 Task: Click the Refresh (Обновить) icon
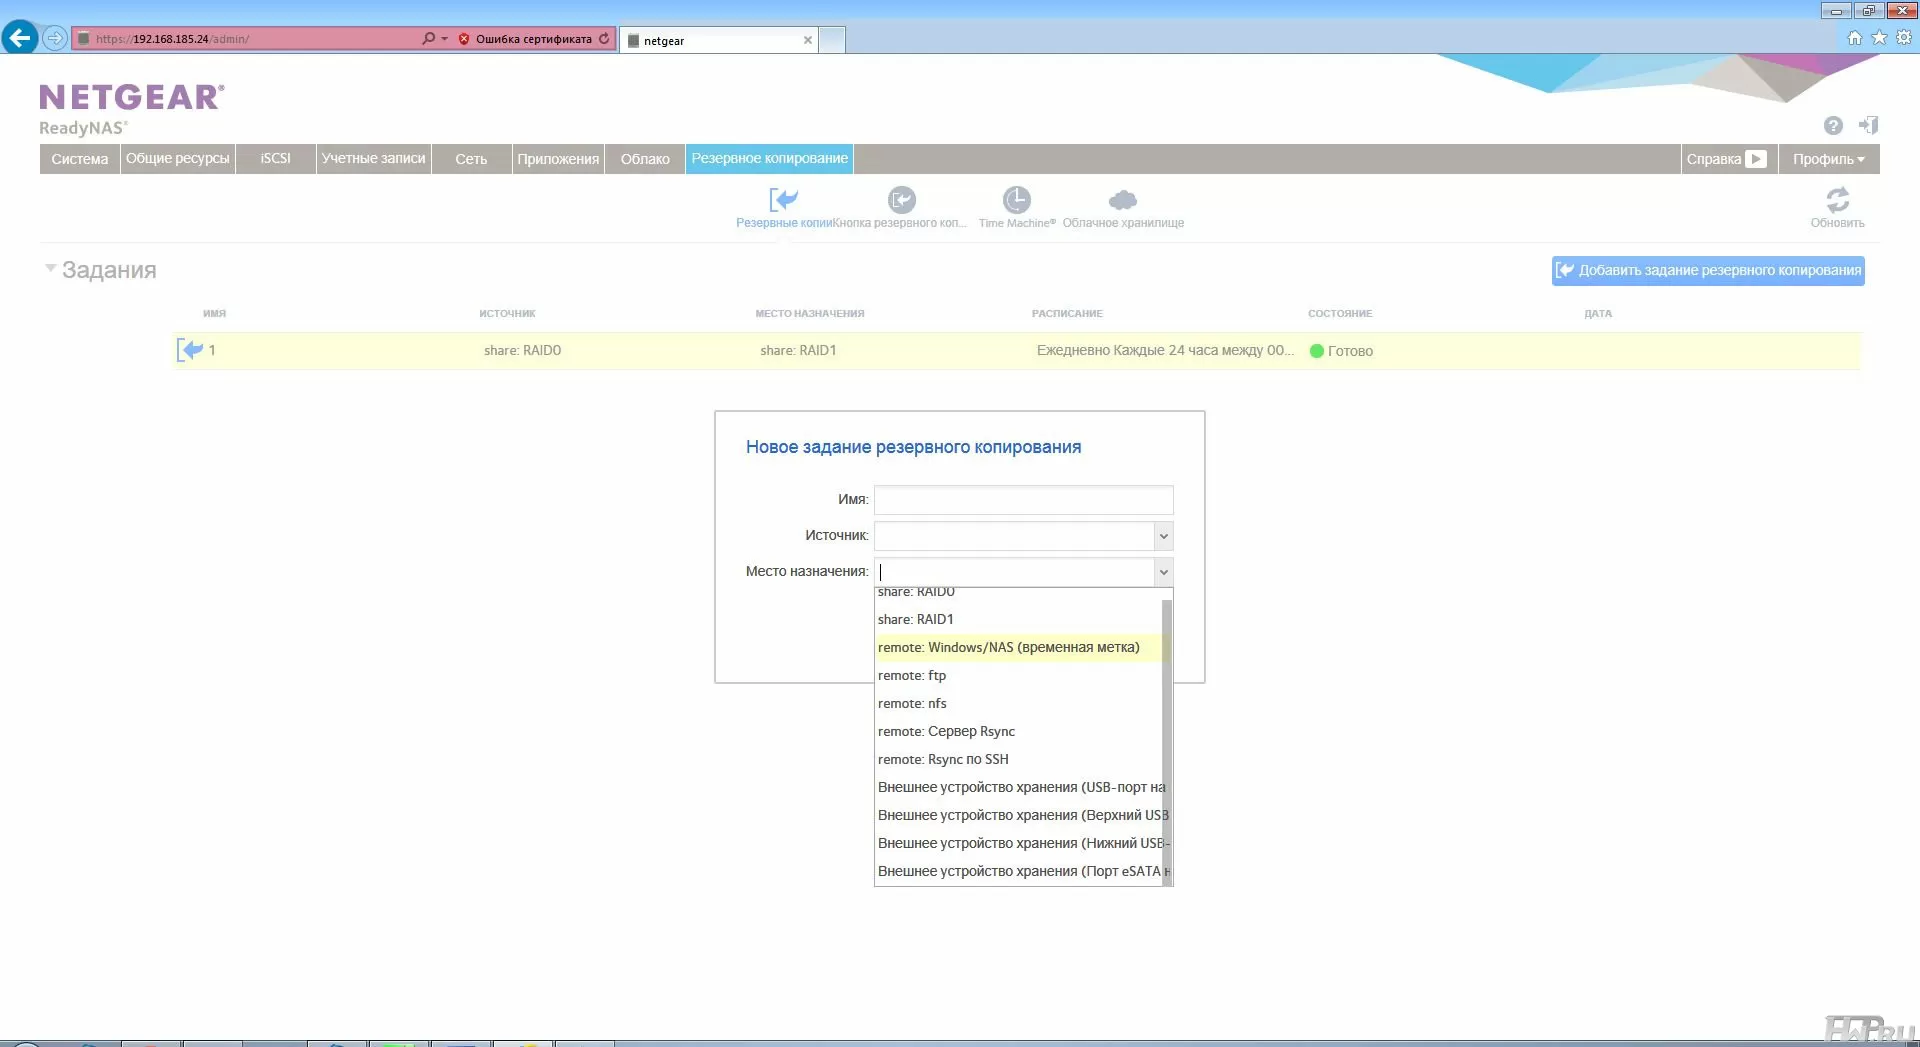[x=1837, y=201]
